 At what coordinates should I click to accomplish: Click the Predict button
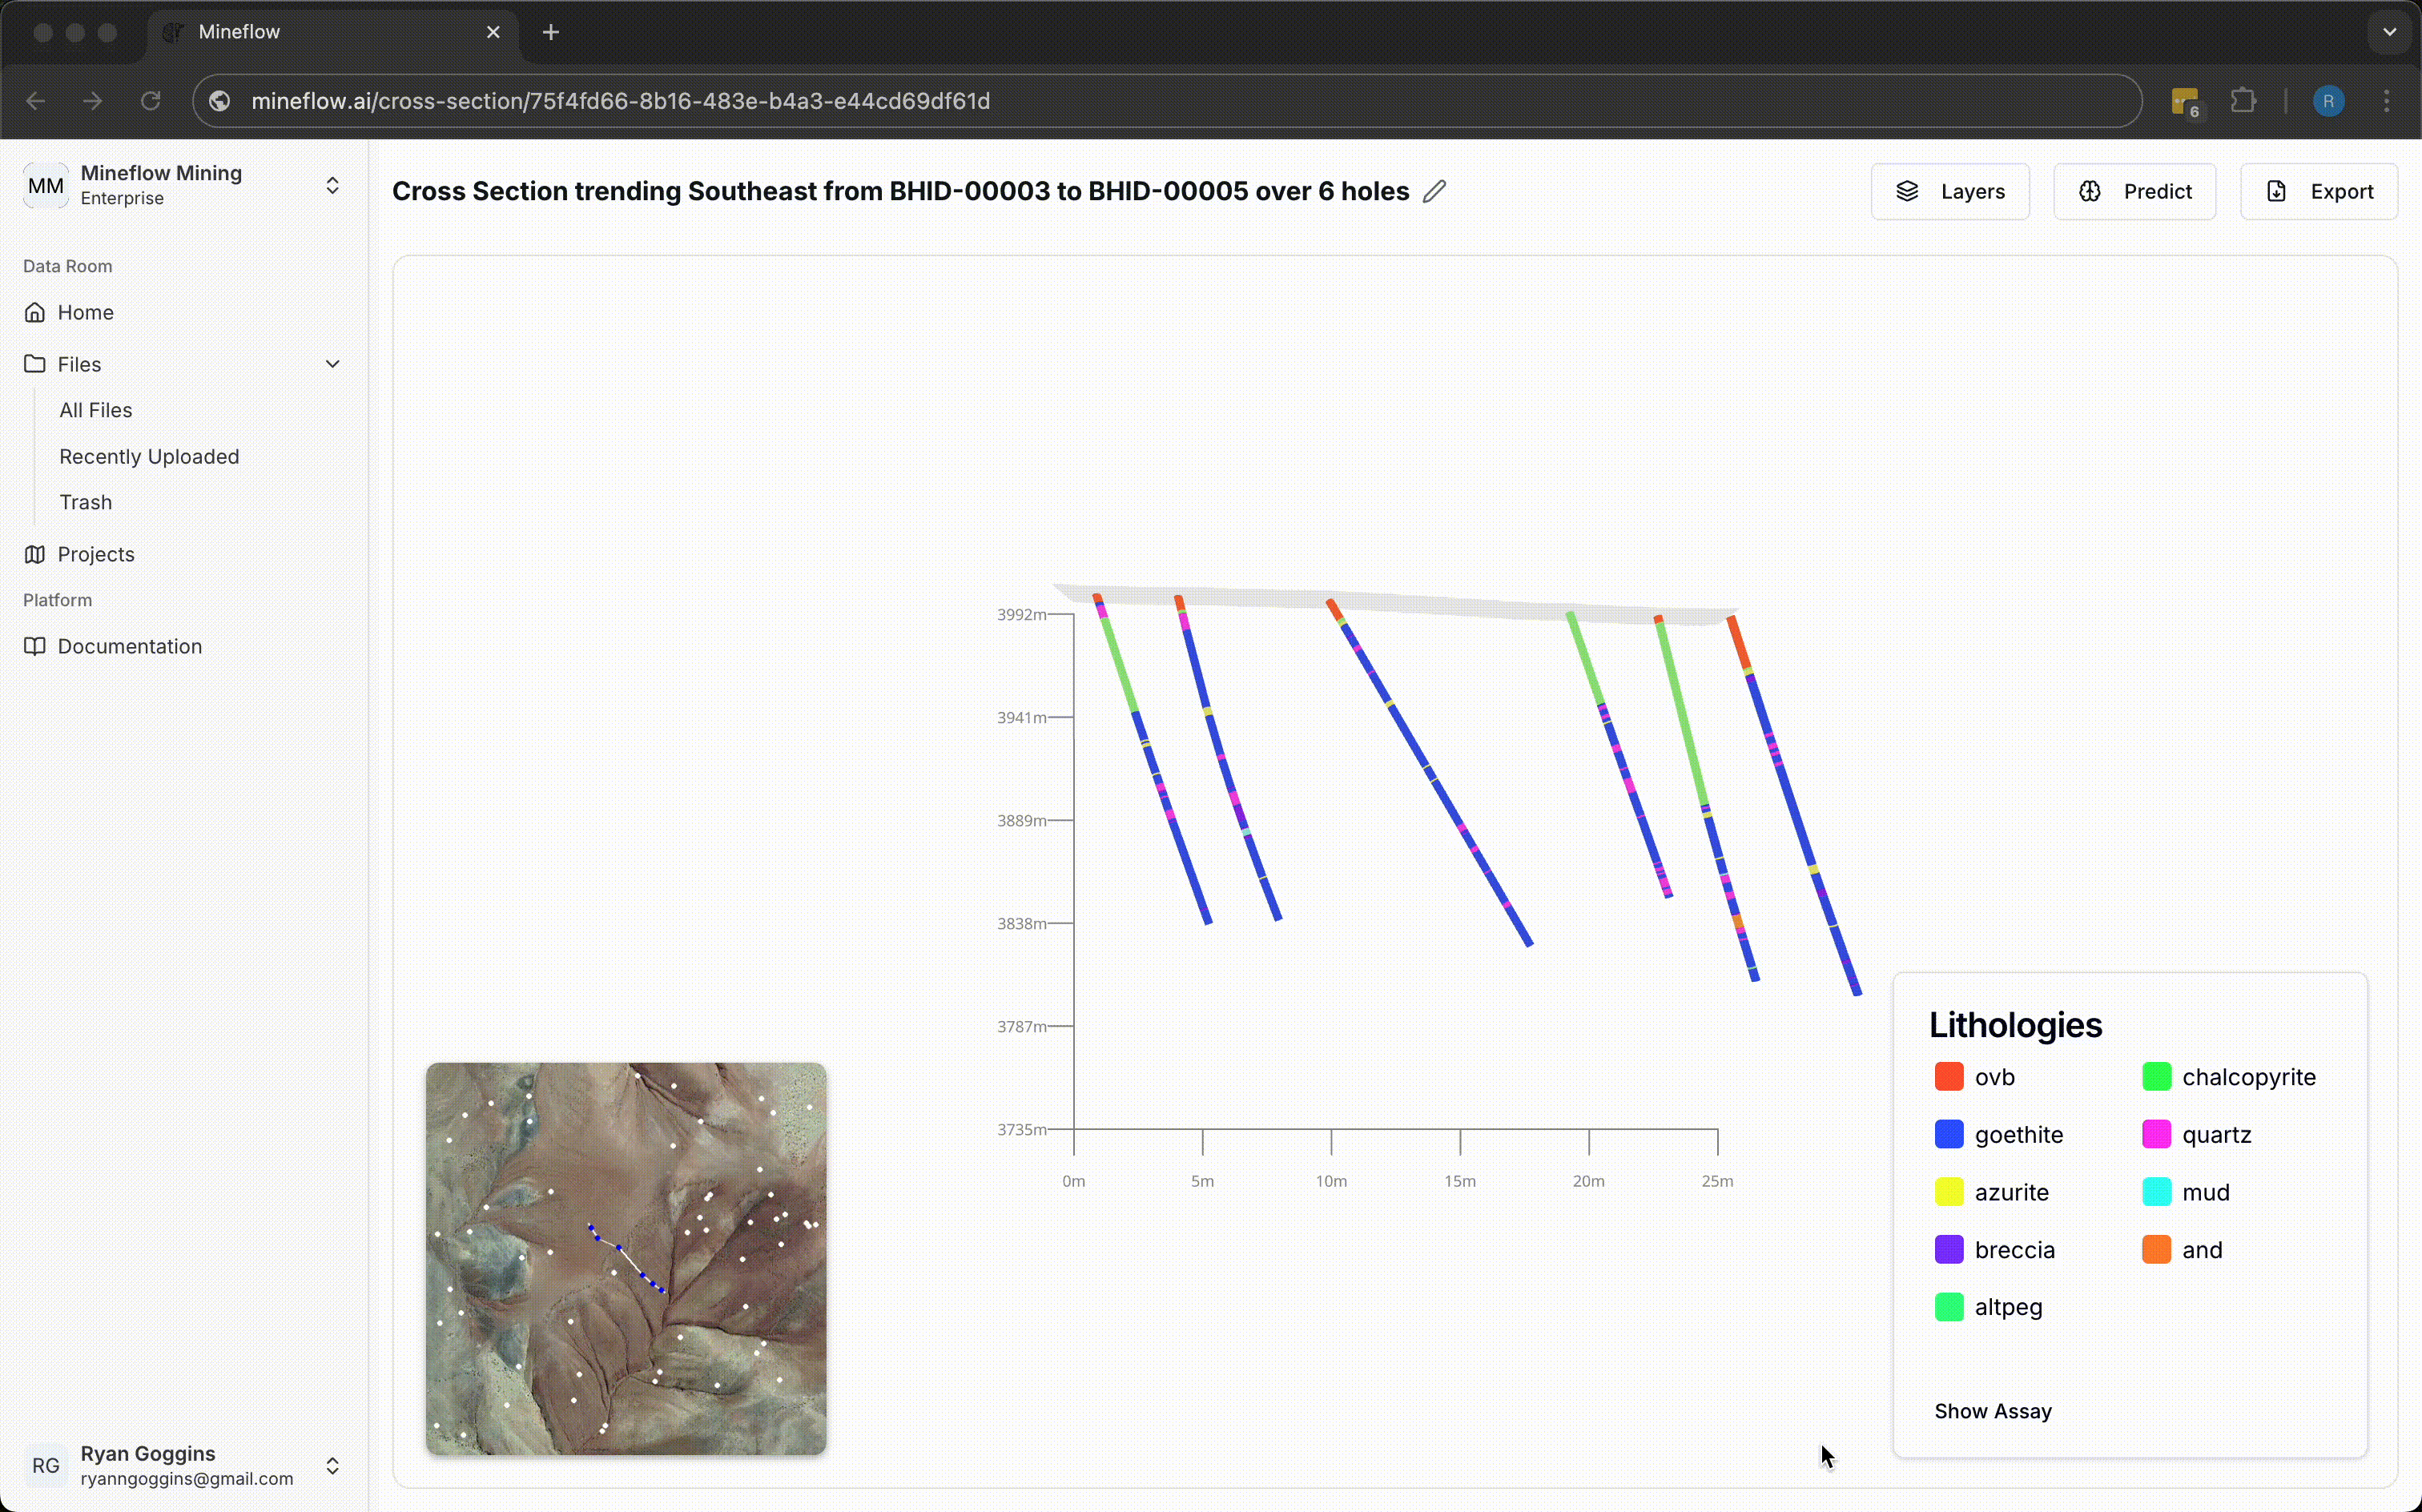click(2134, 191)
